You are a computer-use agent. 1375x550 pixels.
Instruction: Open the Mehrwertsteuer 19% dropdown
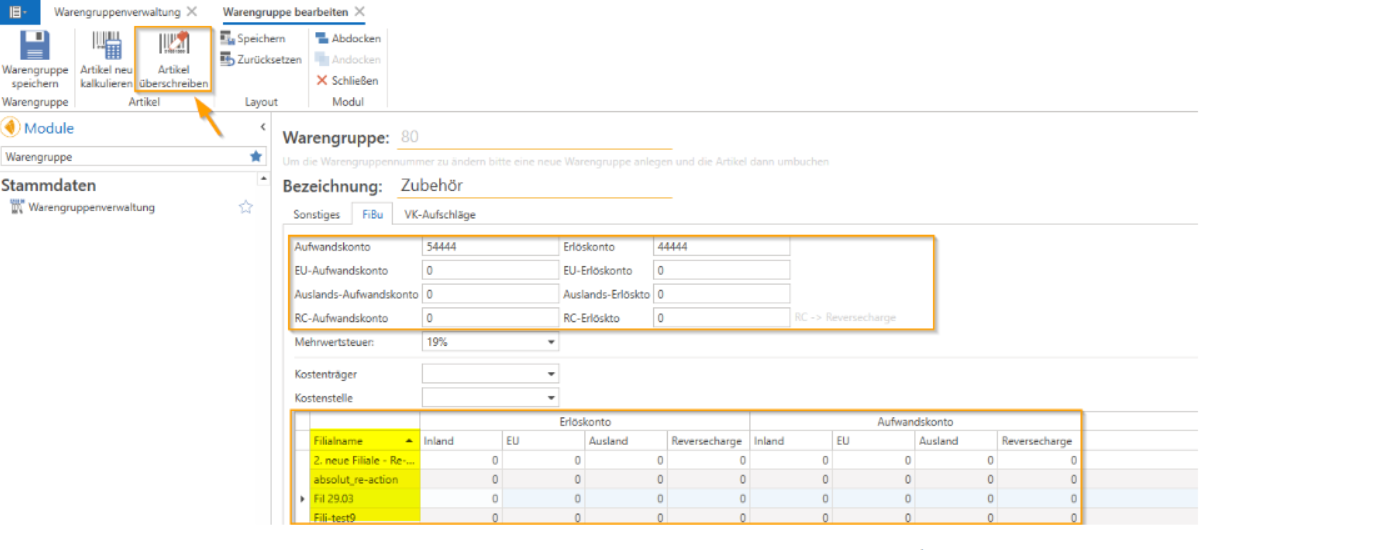tap(551, 342)
